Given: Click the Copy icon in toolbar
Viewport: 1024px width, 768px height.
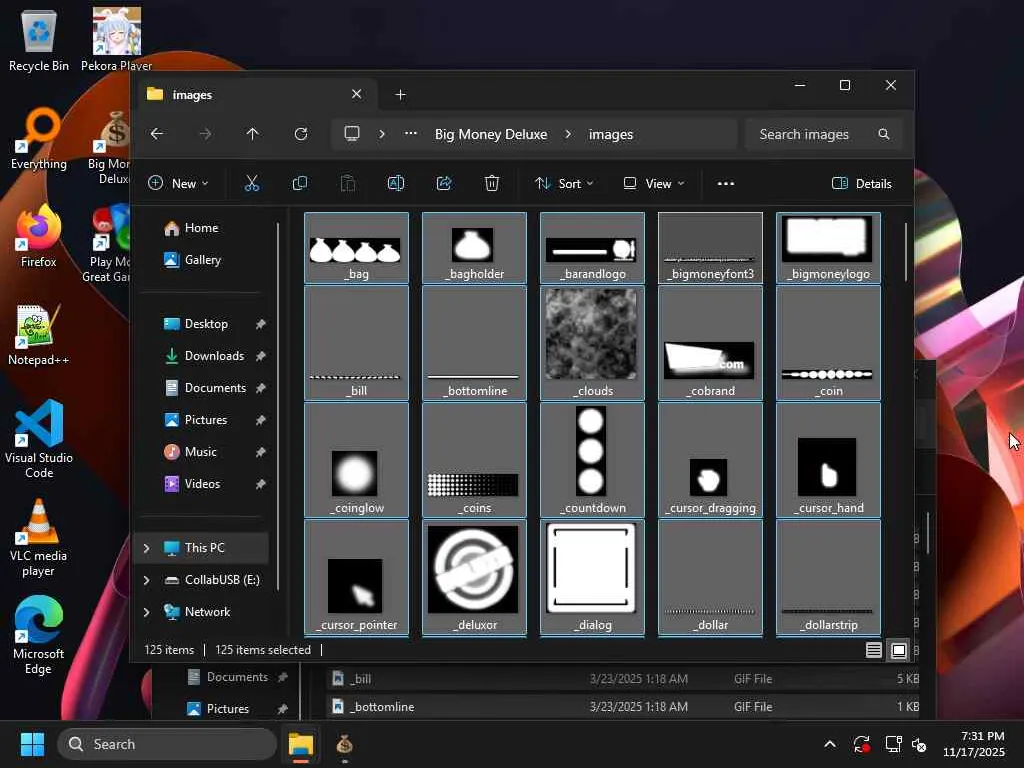Looking at the screenshot, I should point(300,183).
